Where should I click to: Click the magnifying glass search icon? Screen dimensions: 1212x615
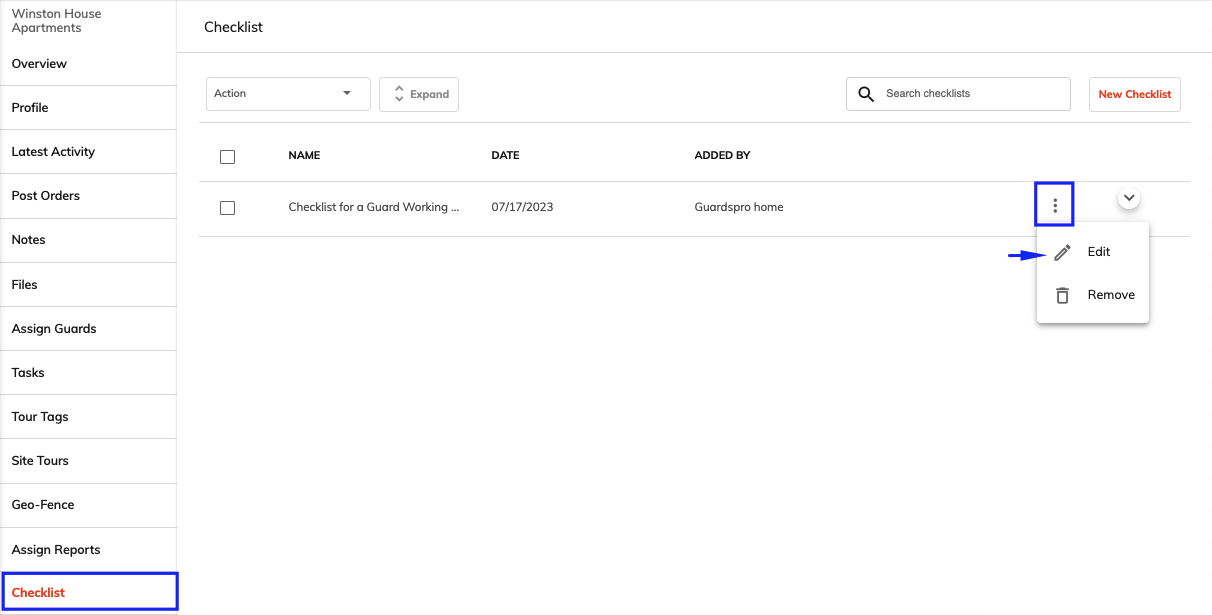pos(866,94)
